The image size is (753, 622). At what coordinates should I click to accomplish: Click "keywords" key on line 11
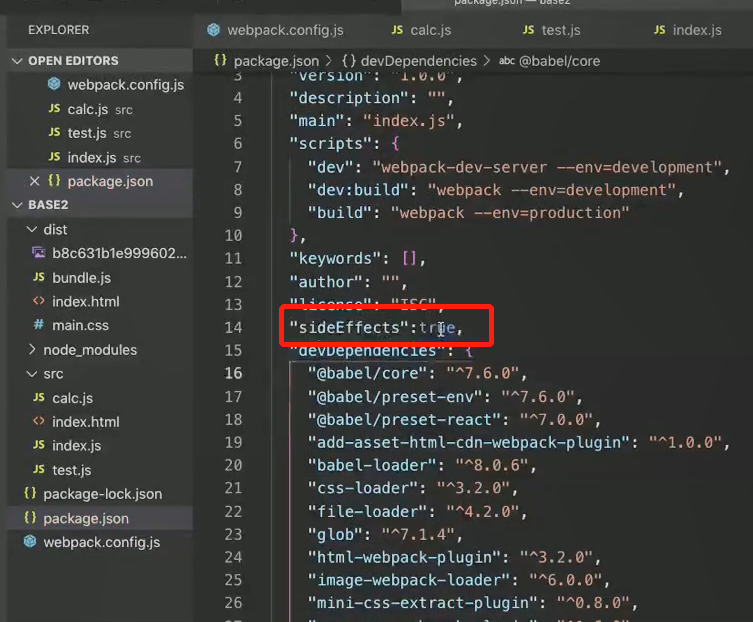336,258
